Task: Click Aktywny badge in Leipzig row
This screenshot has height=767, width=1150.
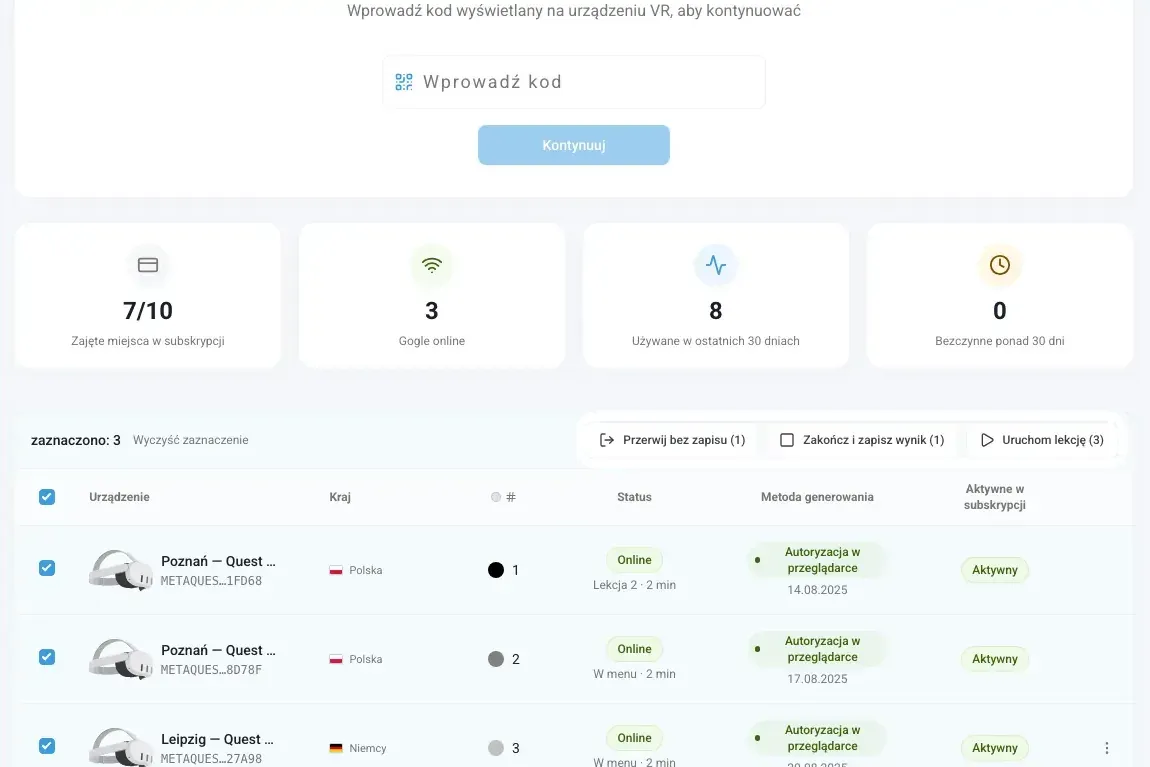Action: coord(995,748)
